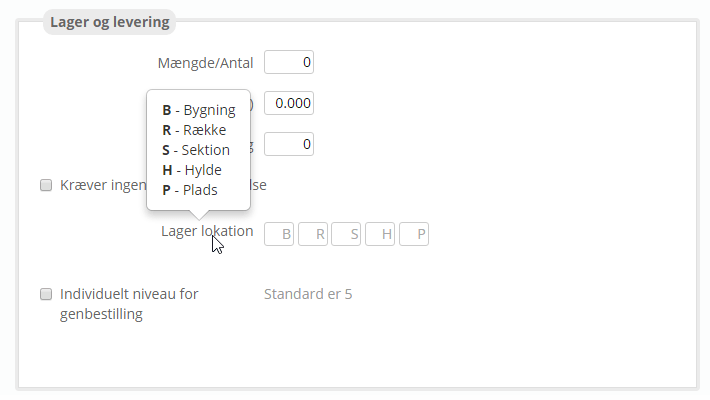The height and width of the screenshot is (400, 710).
Task: Click the Mængde/Antal quantity input field
Action: coord(289,62)
